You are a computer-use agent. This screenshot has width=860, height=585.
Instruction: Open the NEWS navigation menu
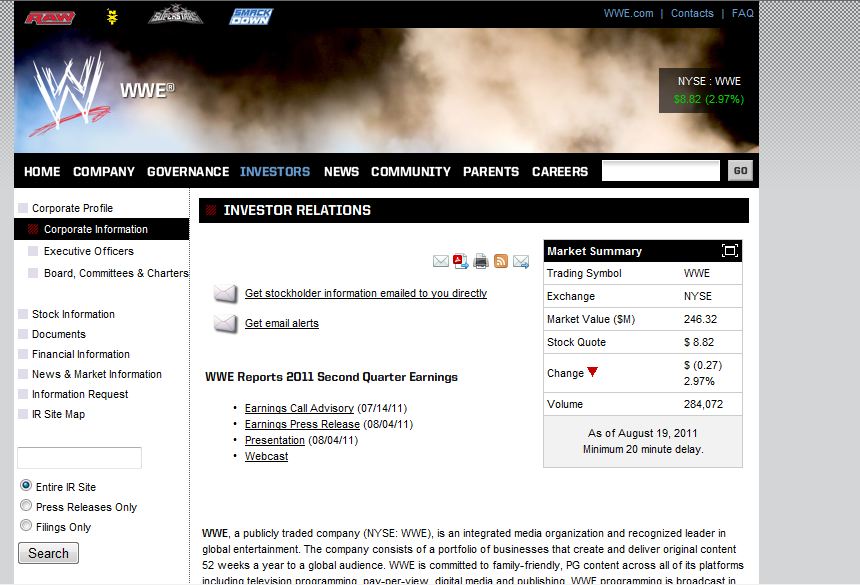(x=341, y=172)
